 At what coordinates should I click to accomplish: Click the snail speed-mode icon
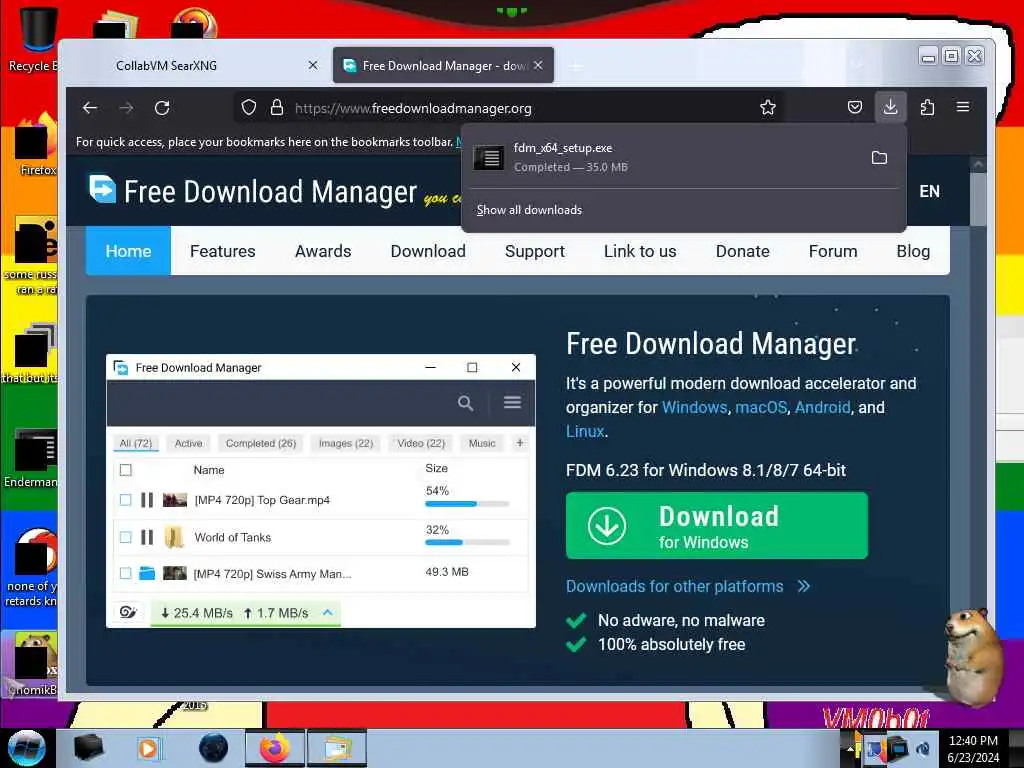click(x=128, y=613)
